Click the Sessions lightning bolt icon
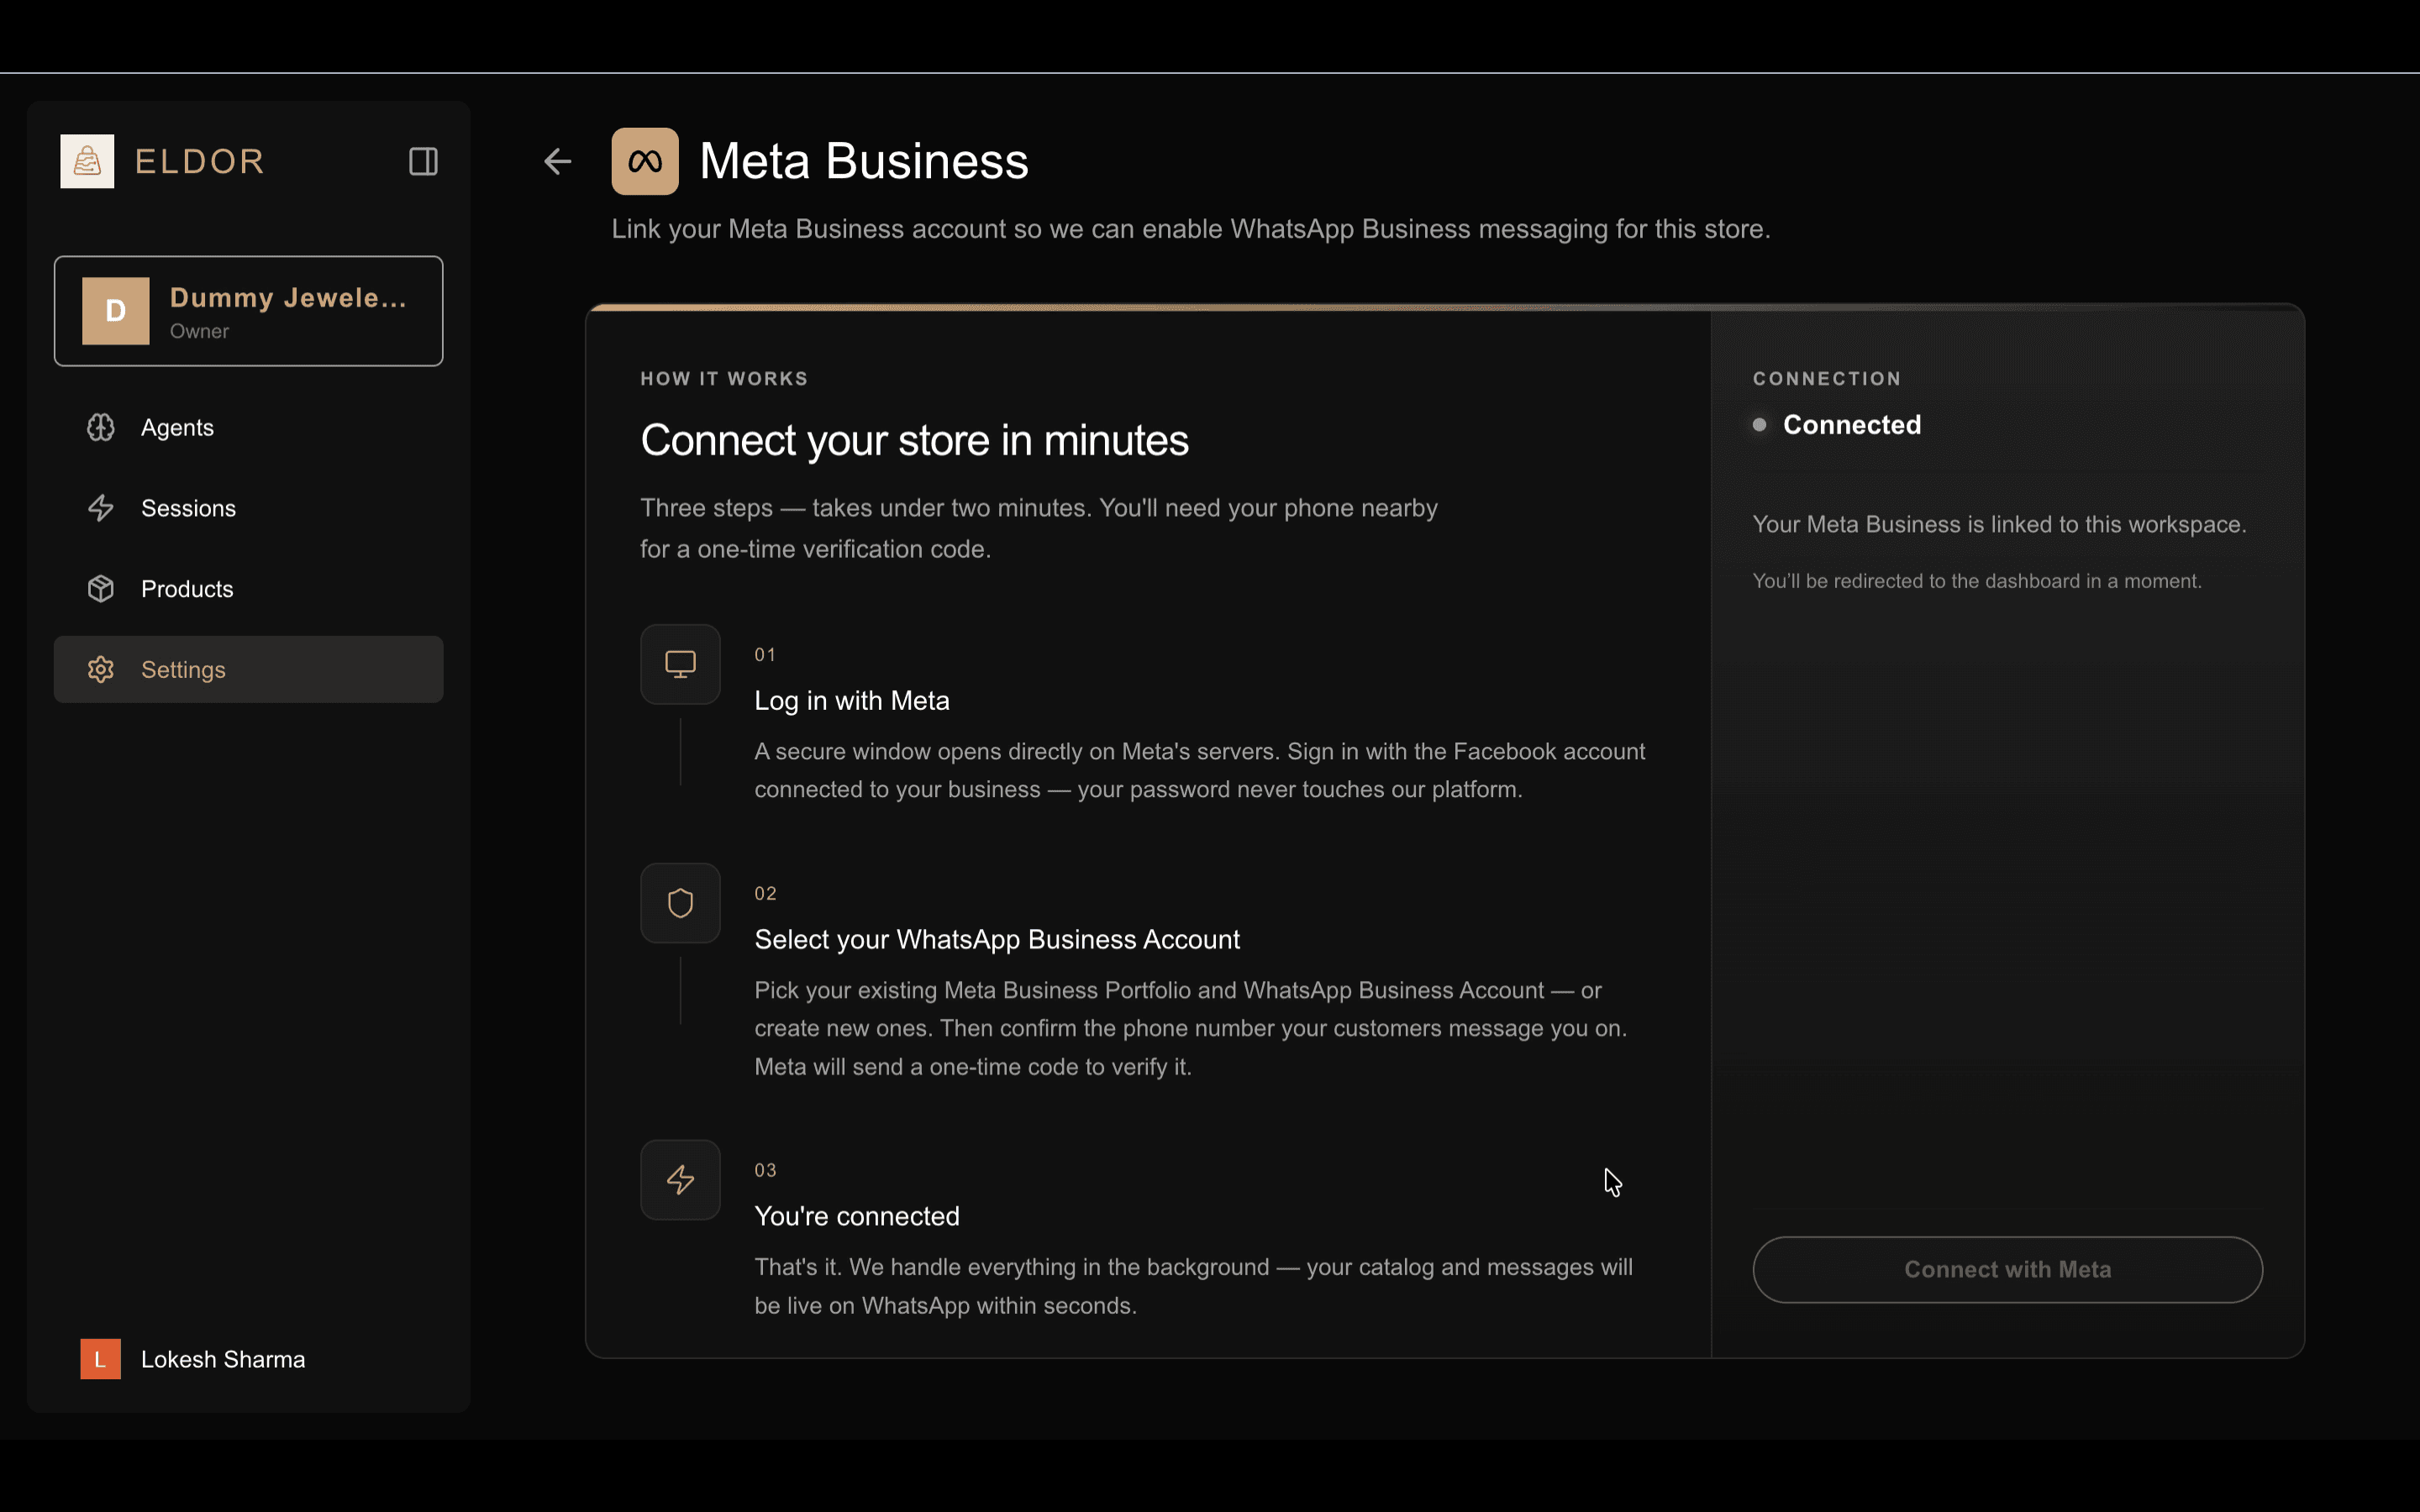2420x1512 pixels. coord(101,508)
